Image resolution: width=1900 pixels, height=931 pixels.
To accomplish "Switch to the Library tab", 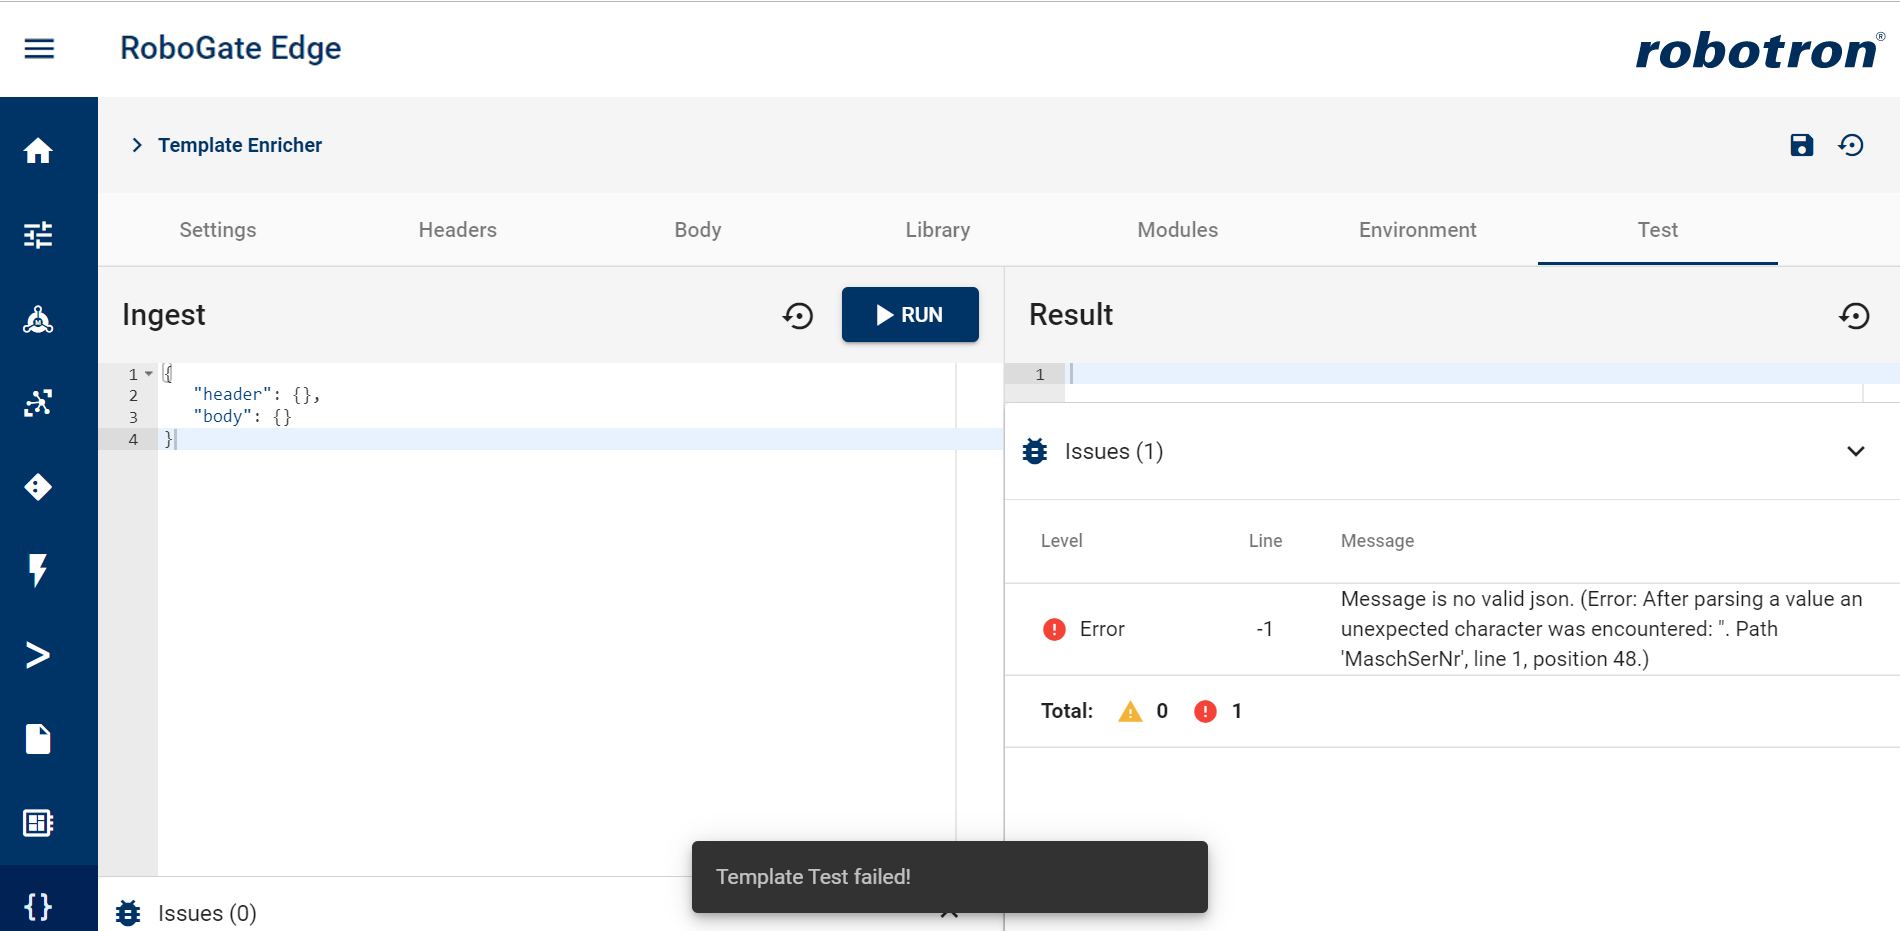I will click(x=938, y=230).
